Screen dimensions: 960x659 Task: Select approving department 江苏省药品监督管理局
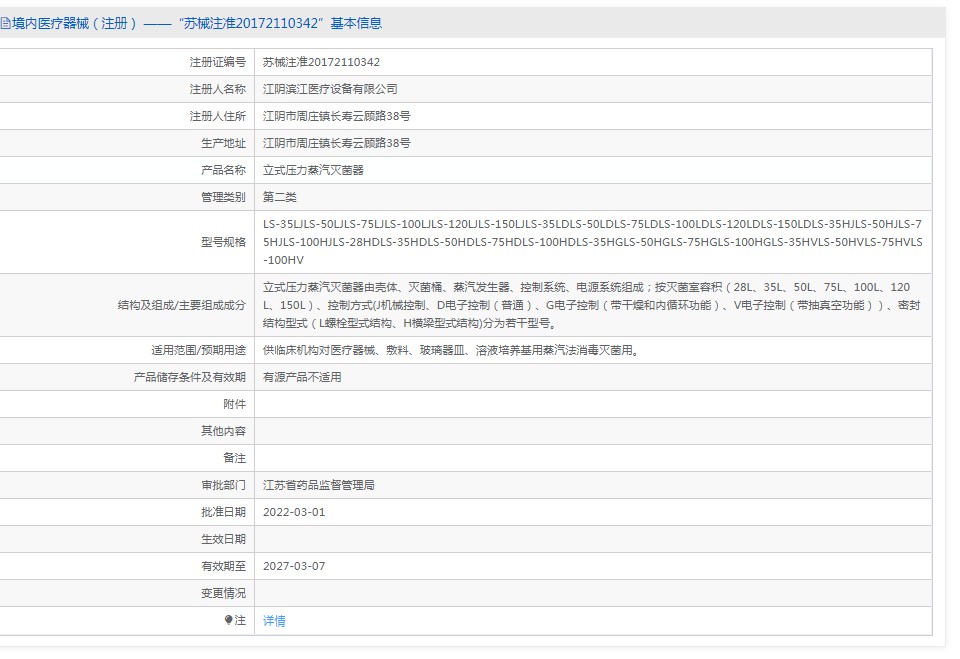point(318,485)
